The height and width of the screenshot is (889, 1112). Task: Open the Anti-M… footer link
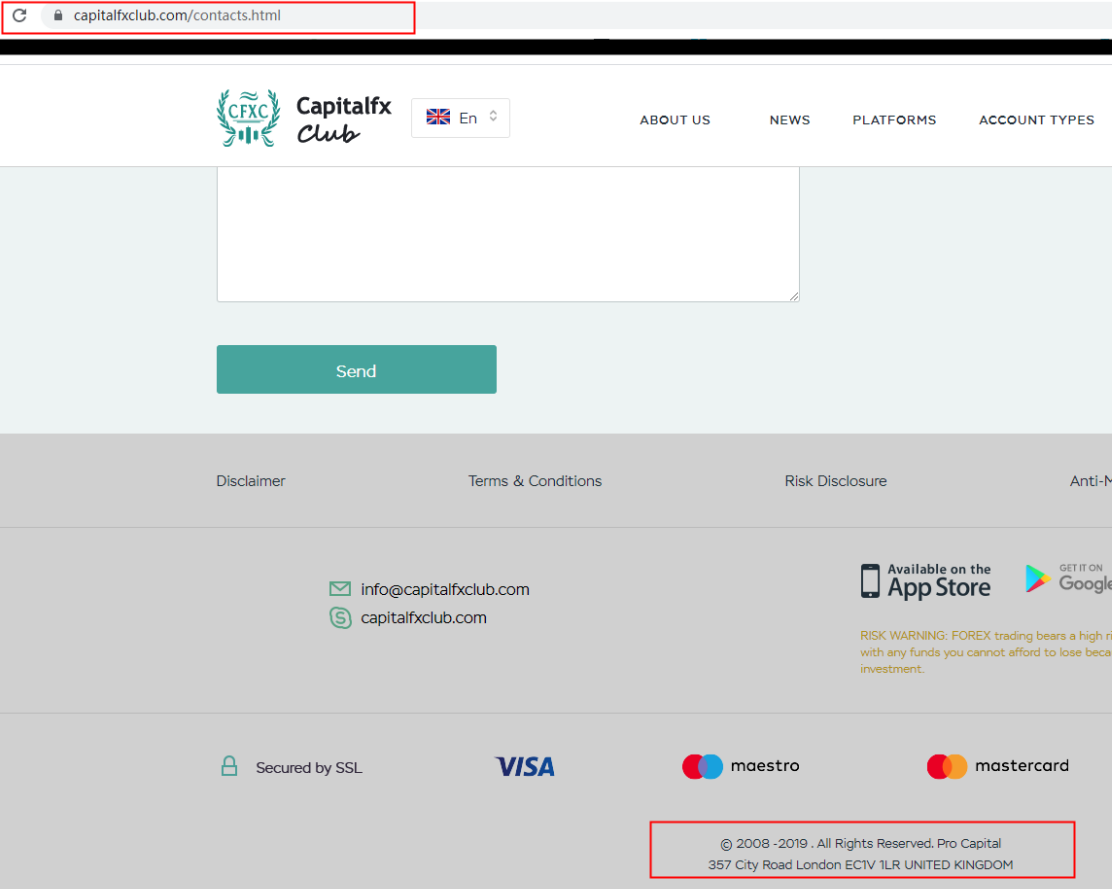click(1091, 481)
